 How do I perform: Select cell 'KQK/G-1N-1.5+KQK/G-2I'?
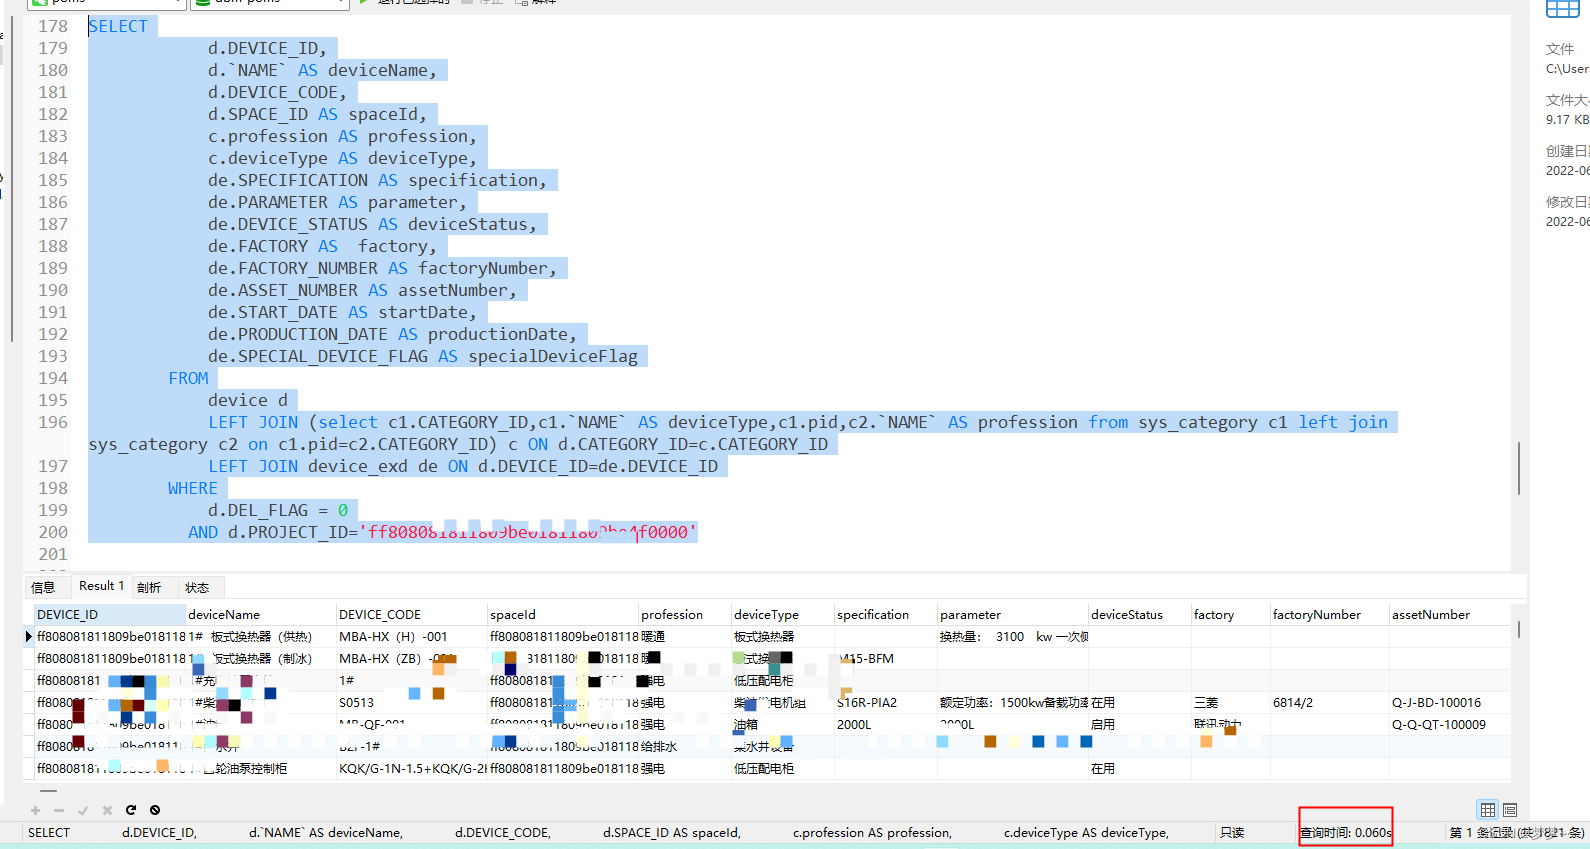[412, 768]
